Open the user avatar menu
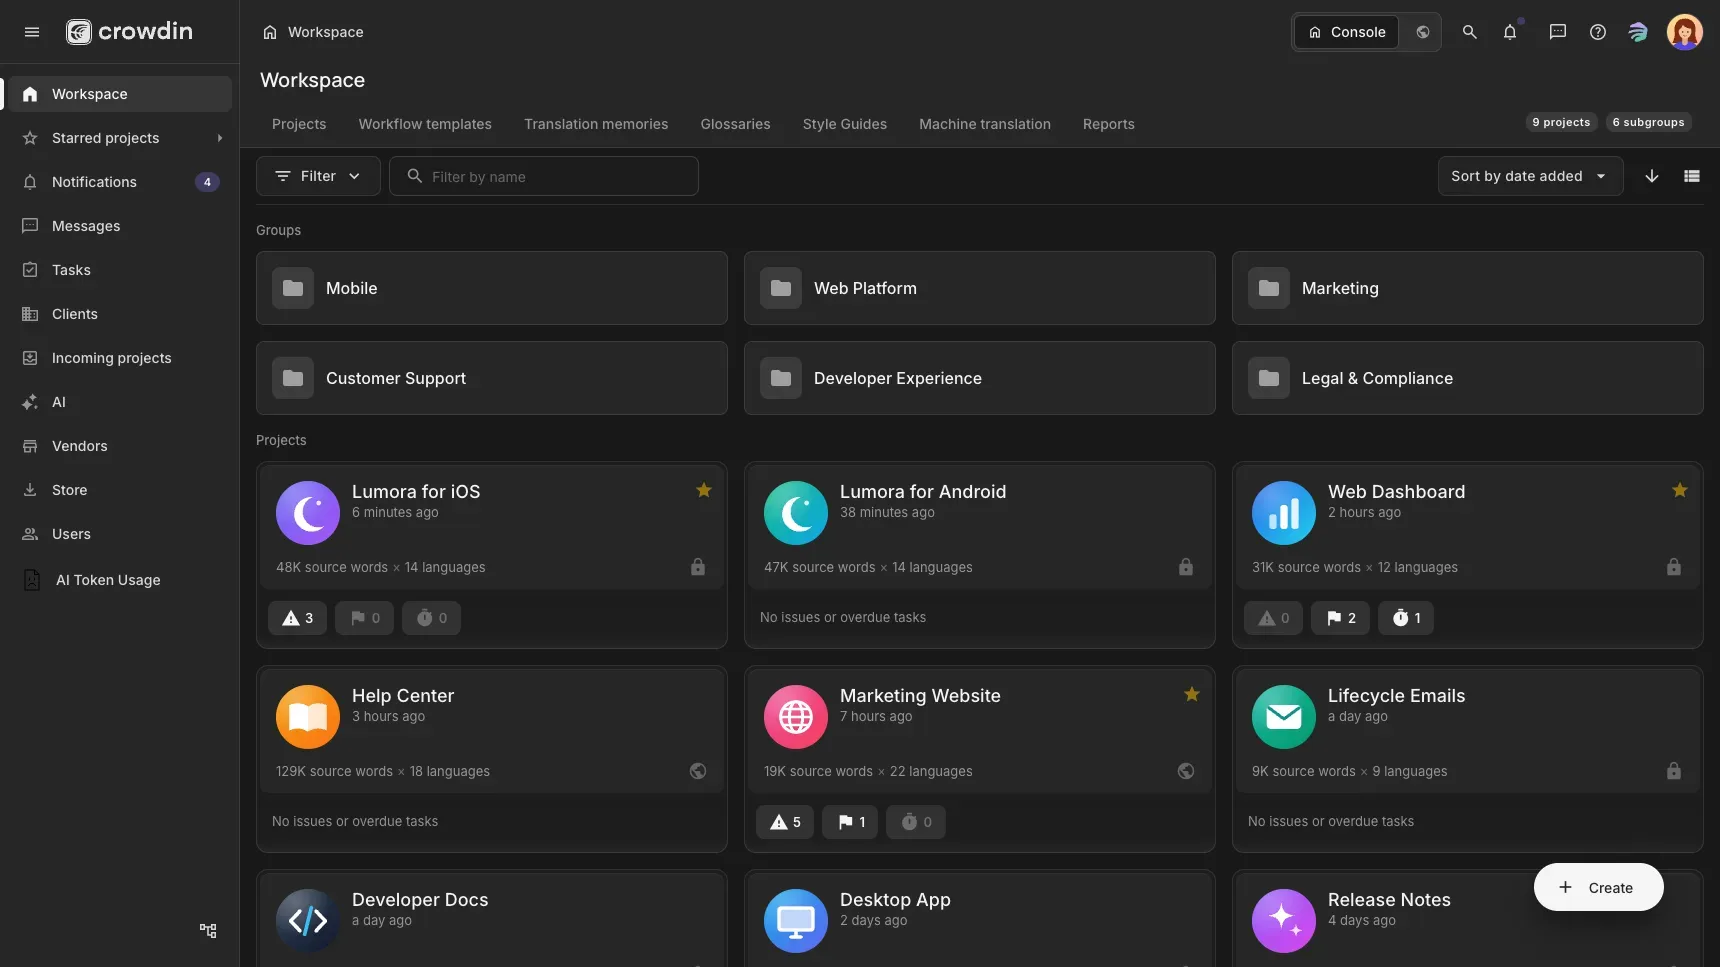This screenshot has height=967, width=1720. click(x=1684, y=32)
